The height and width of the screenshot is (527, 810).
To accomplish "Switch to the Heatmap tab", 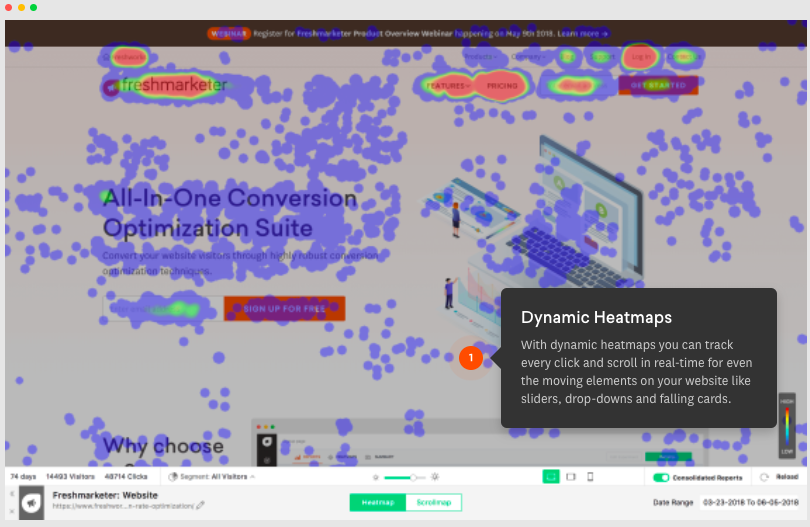I will point(378,502).
